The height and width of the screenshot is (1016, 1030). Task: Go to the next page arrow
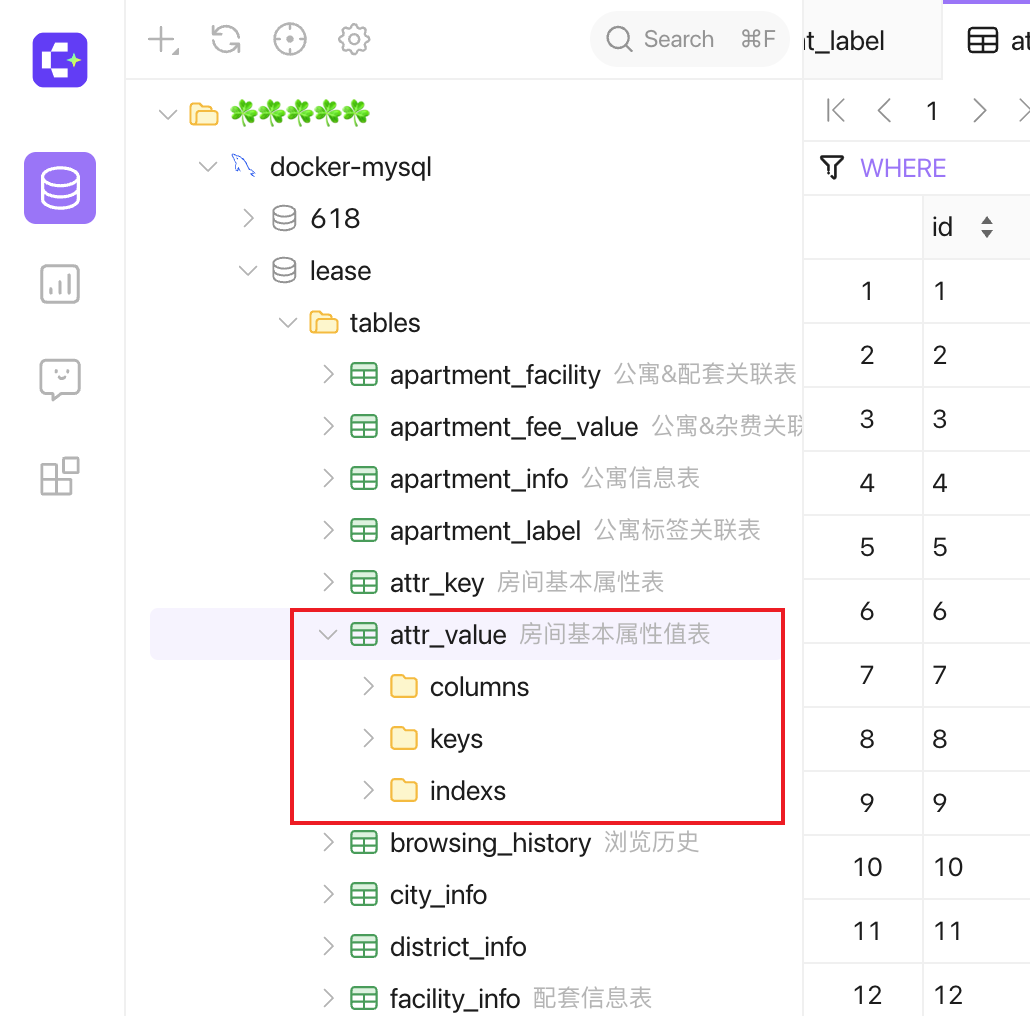pyautogui.click(x=979, y=110)
